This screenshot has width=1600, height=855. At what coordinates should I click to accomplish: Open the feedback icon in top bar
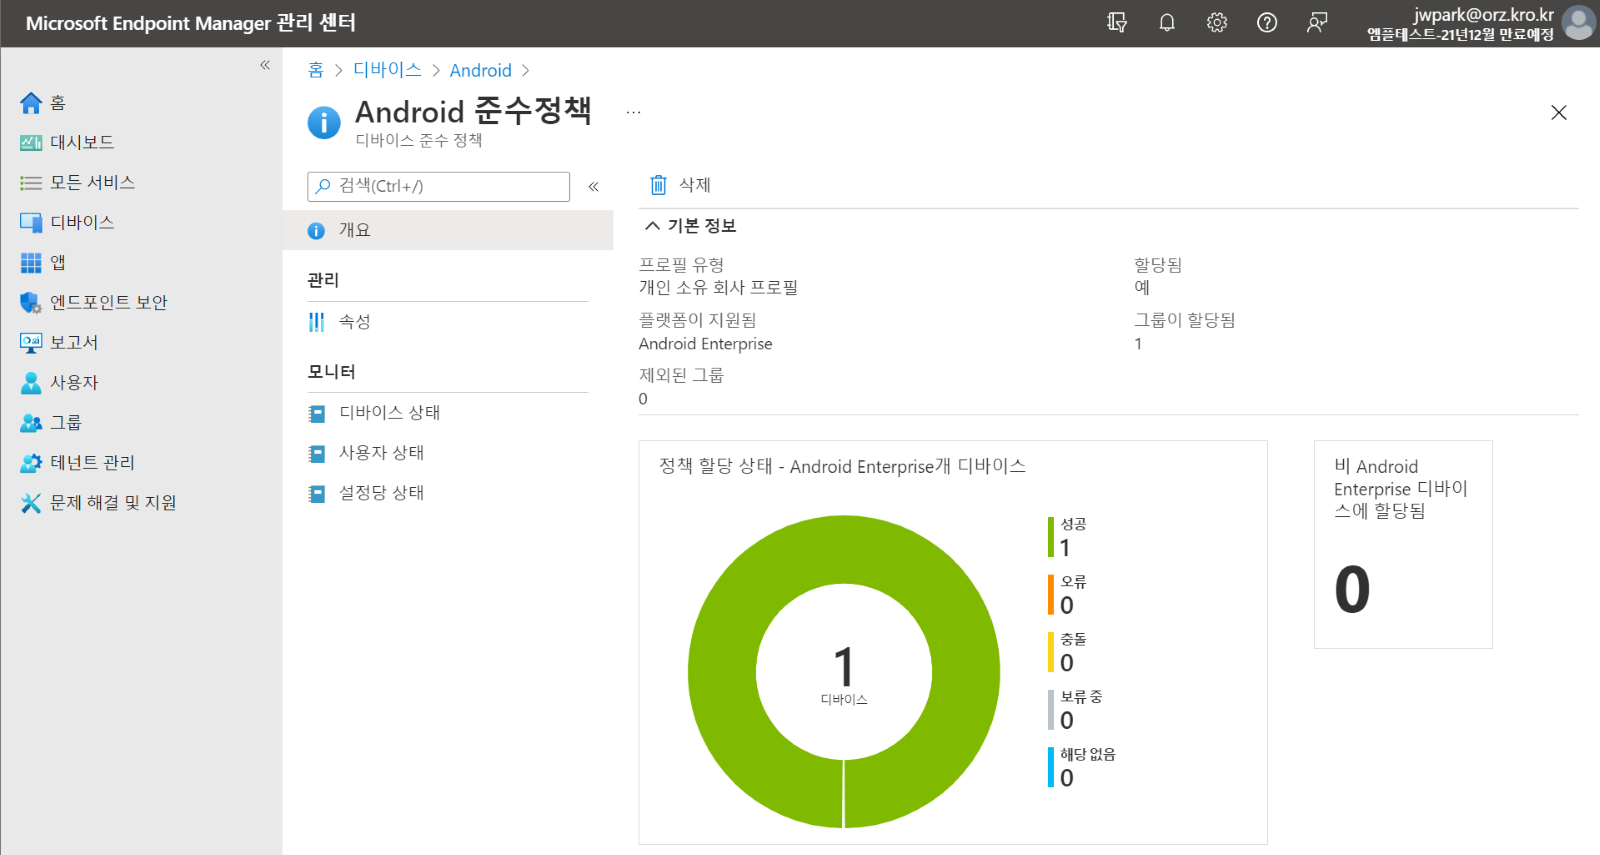pyautogui.click(x=1317, y=22)
